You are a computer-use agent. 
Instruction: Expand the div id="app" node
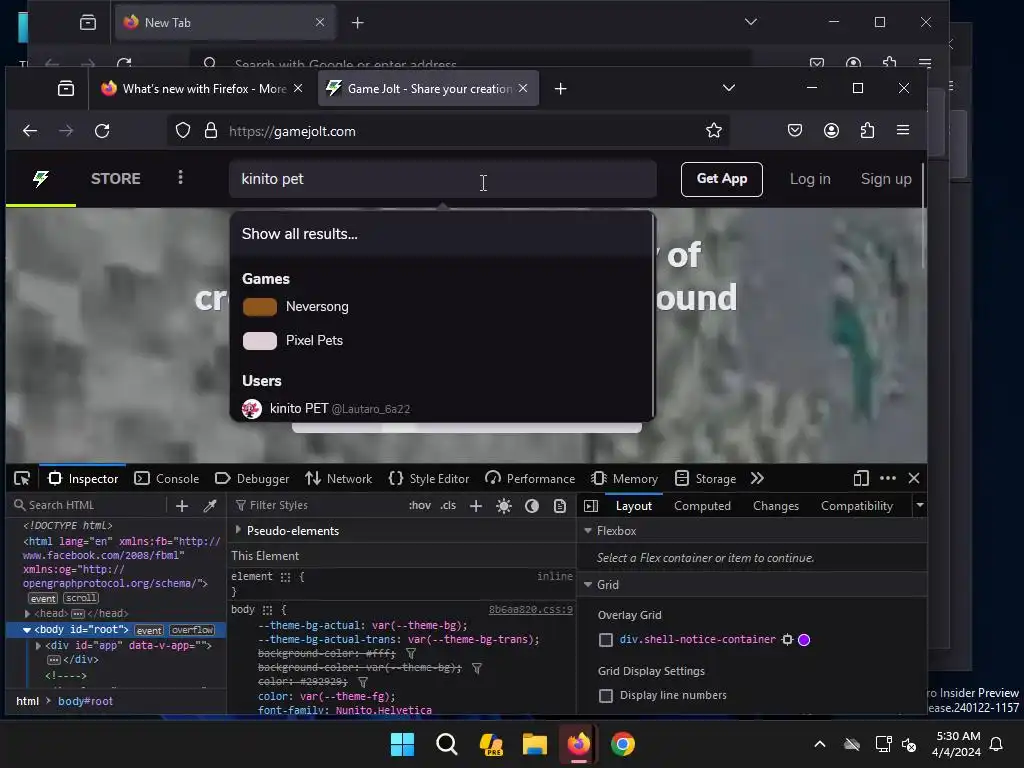click(38, 646)
